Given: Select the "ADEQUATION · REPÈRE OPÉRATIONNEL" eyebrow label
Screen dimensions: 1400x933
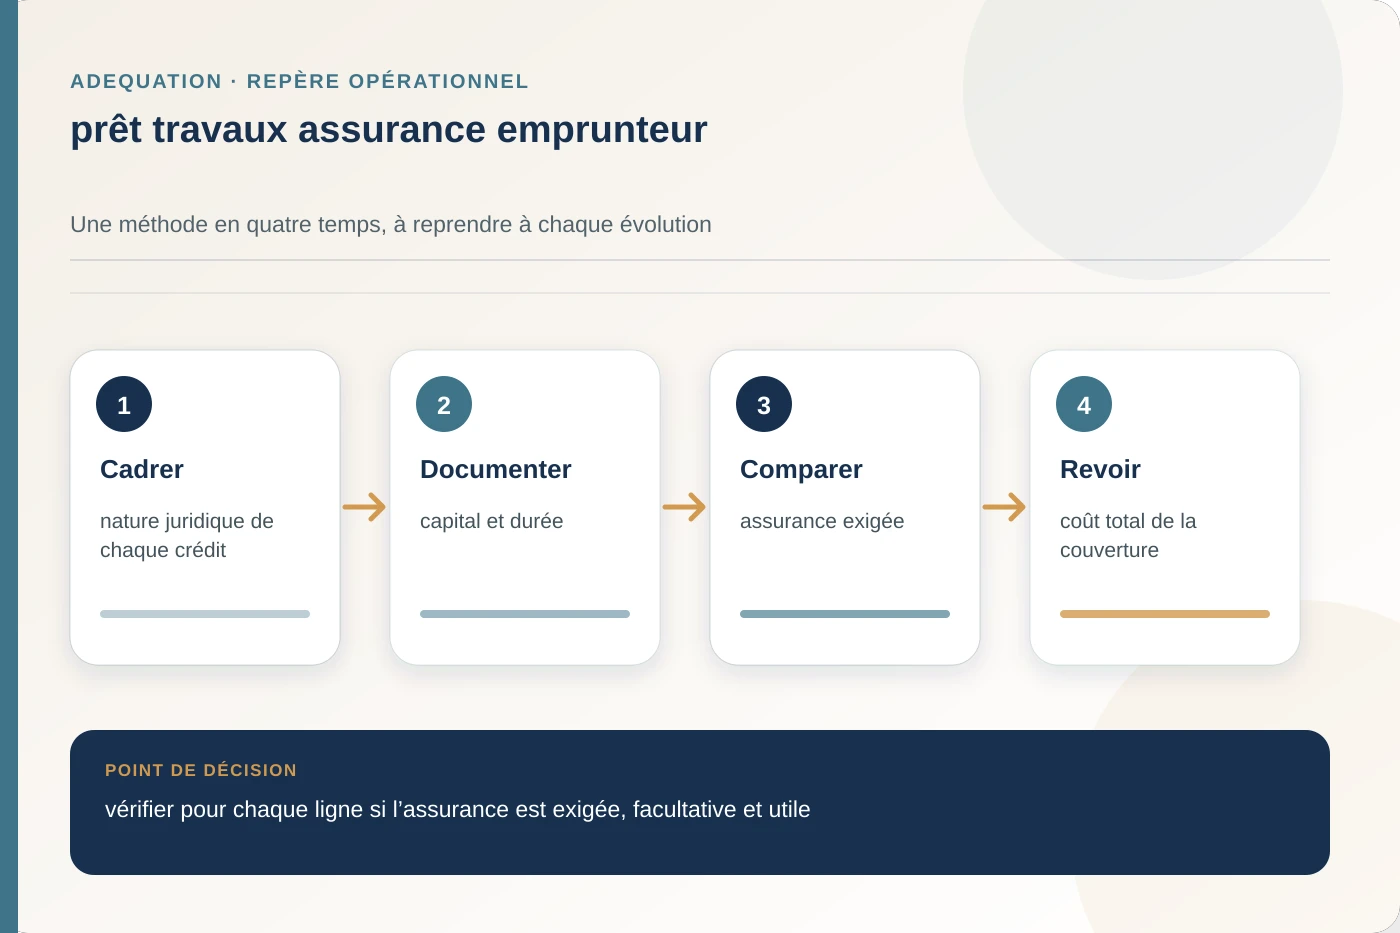Looking at the screenshot, I should pos(299,81).
